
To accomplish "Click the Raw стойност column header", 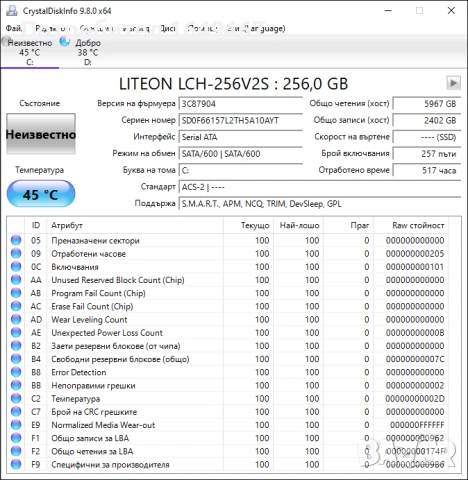I will pyautogui.click(x=411, y=225).
